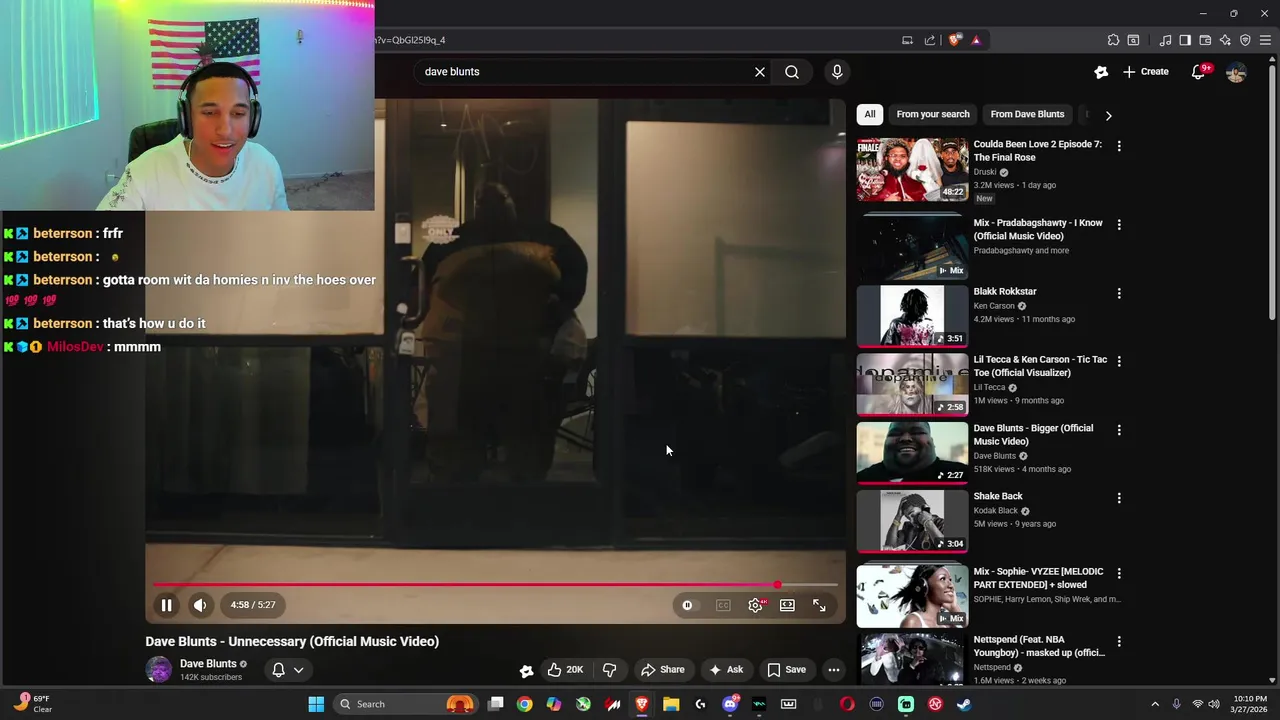Save the video to a playlist

pyautogui.click(x=787, y=670)
